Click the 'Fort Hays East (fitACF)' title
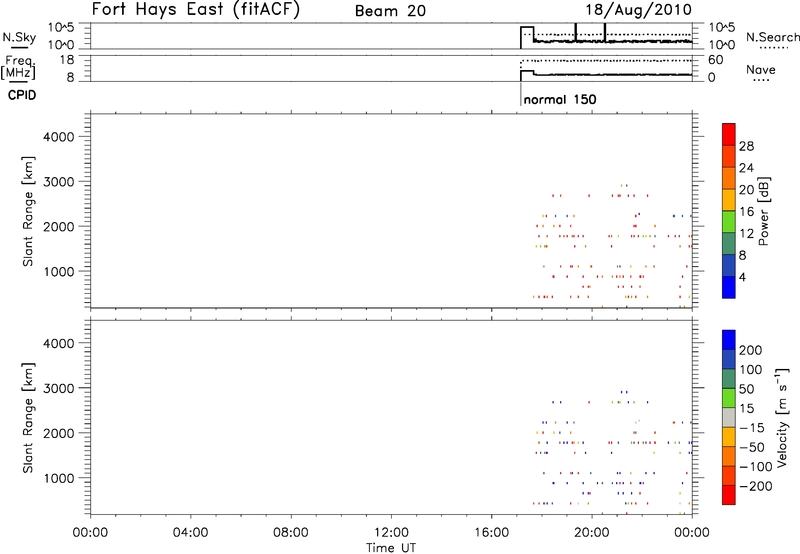 196,10
